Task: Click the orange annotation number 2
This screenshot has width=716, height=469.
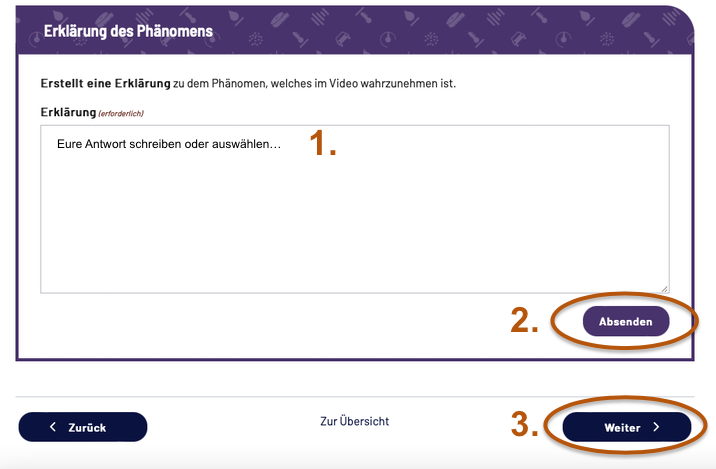Action: coord(525,320)
